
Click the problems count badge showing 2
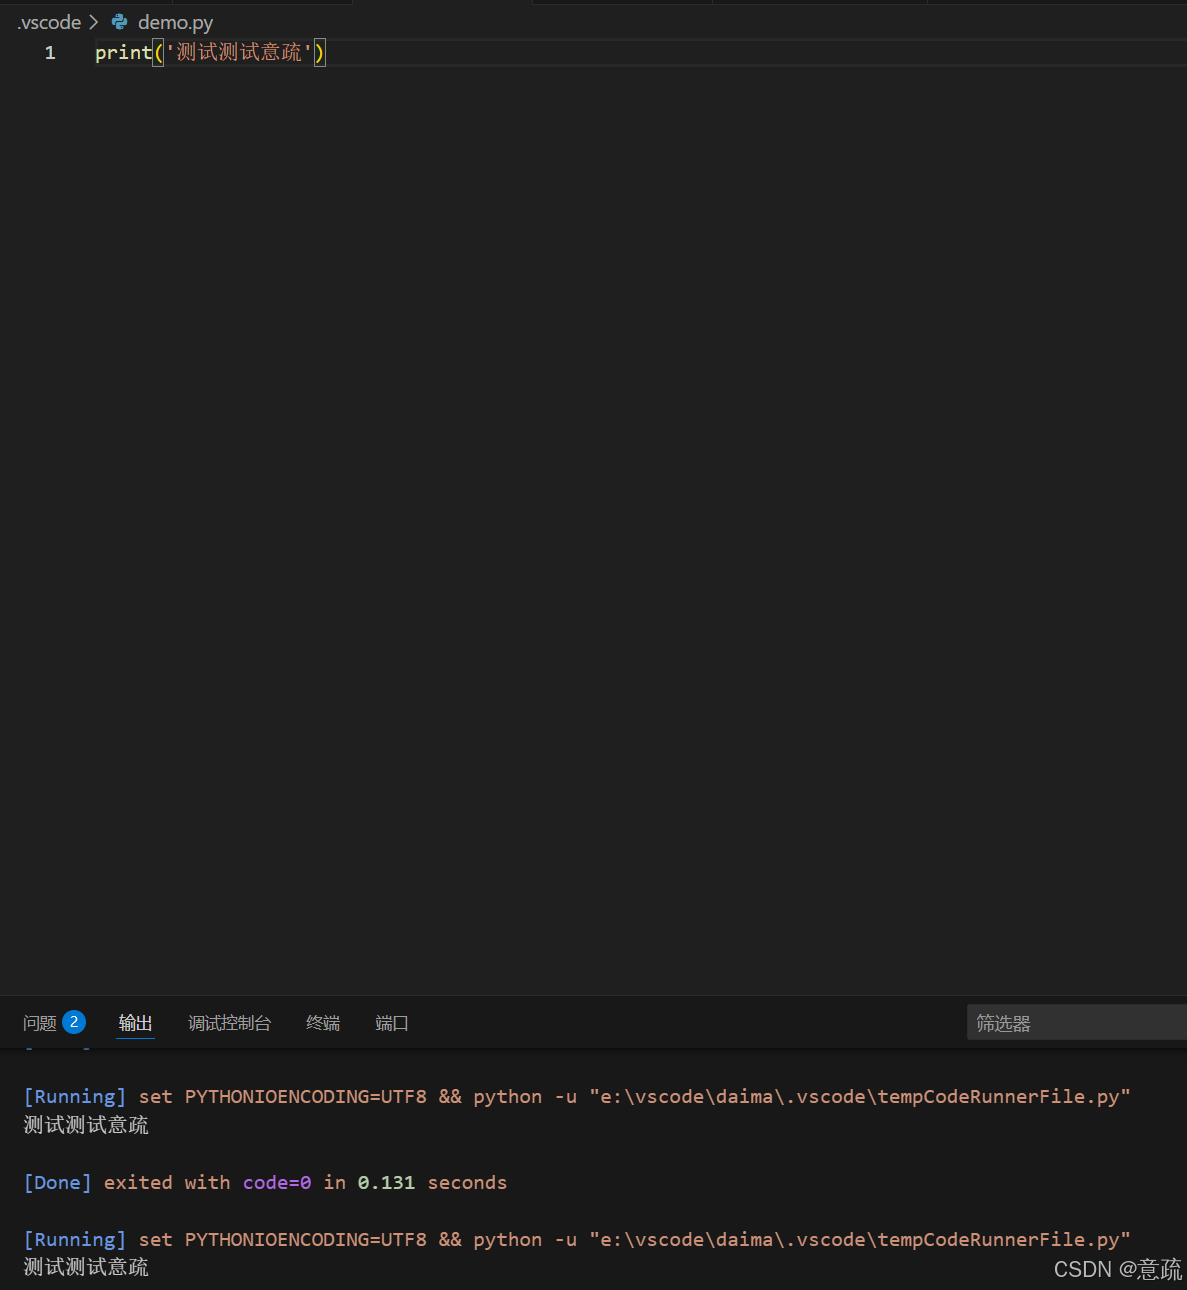pos(74,1022)
